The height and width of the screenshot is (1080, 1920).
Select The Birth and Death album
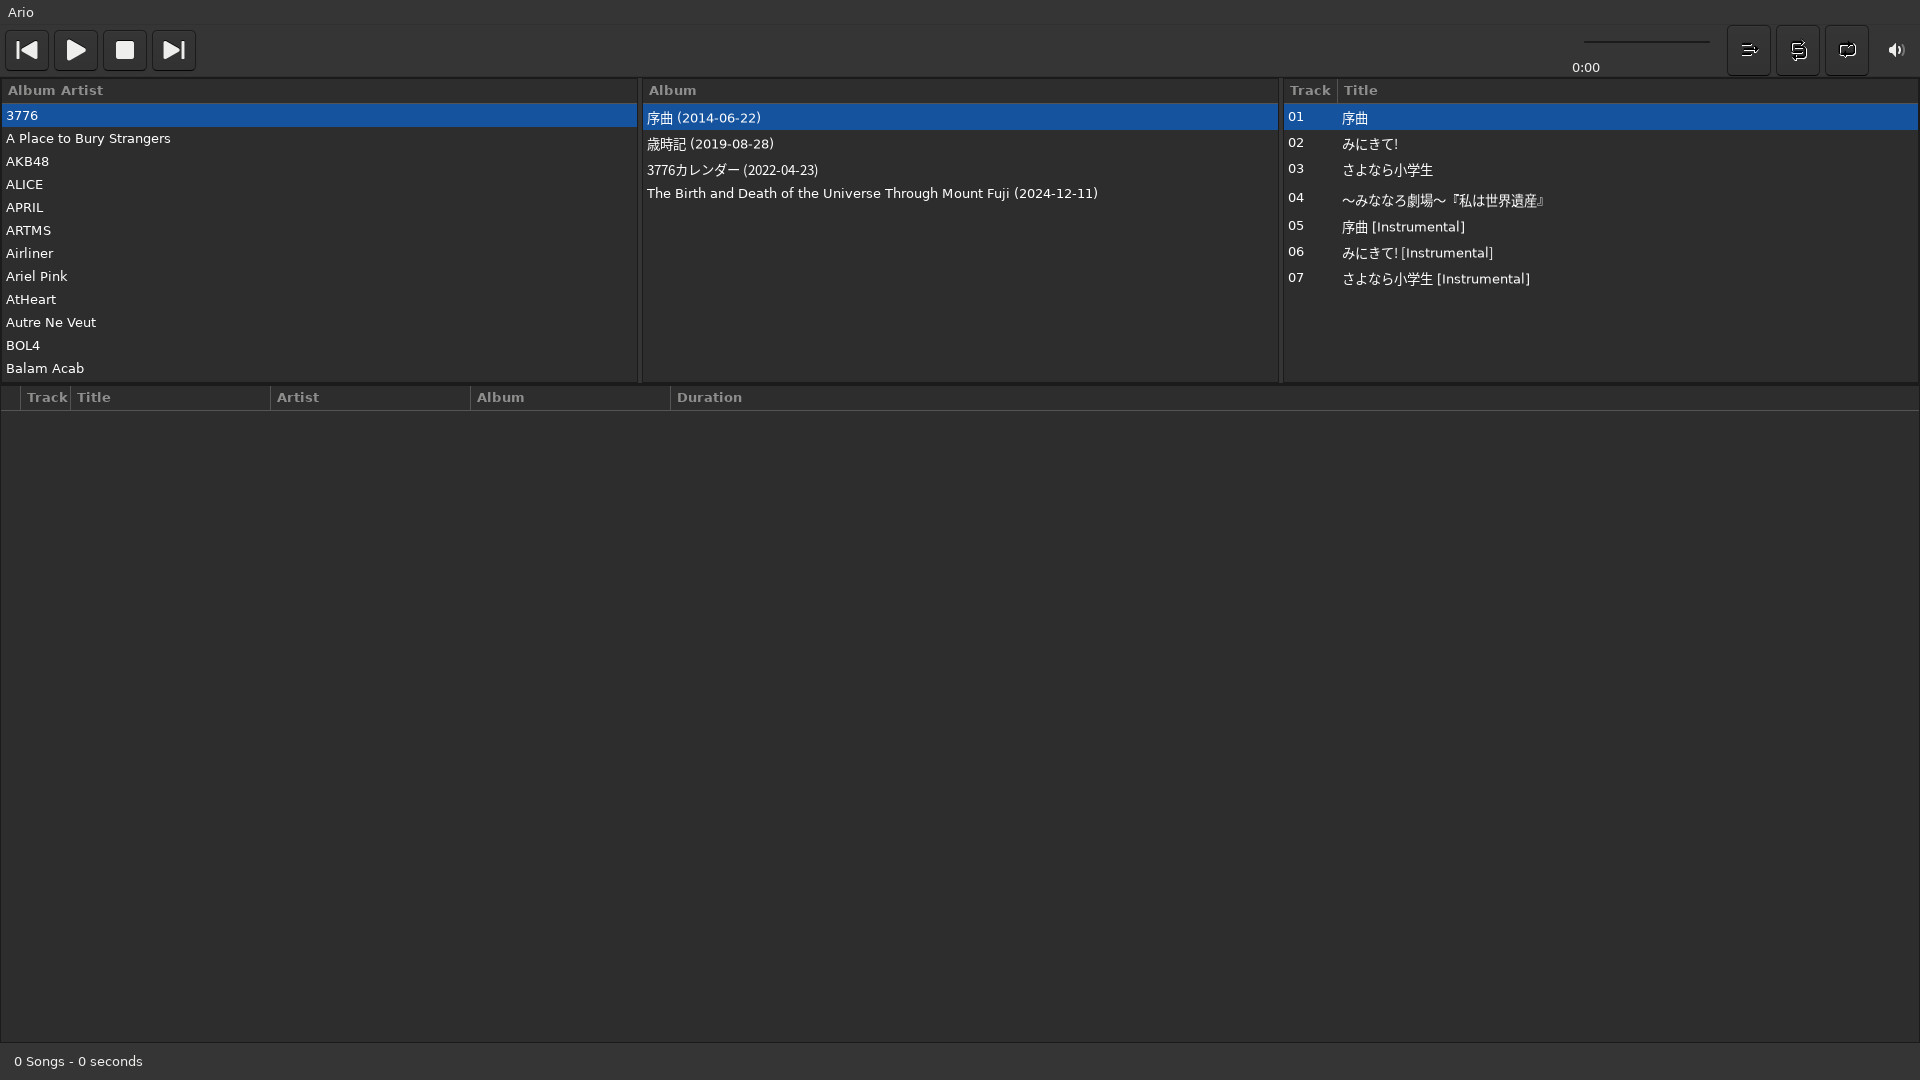(x=871, y=194)
